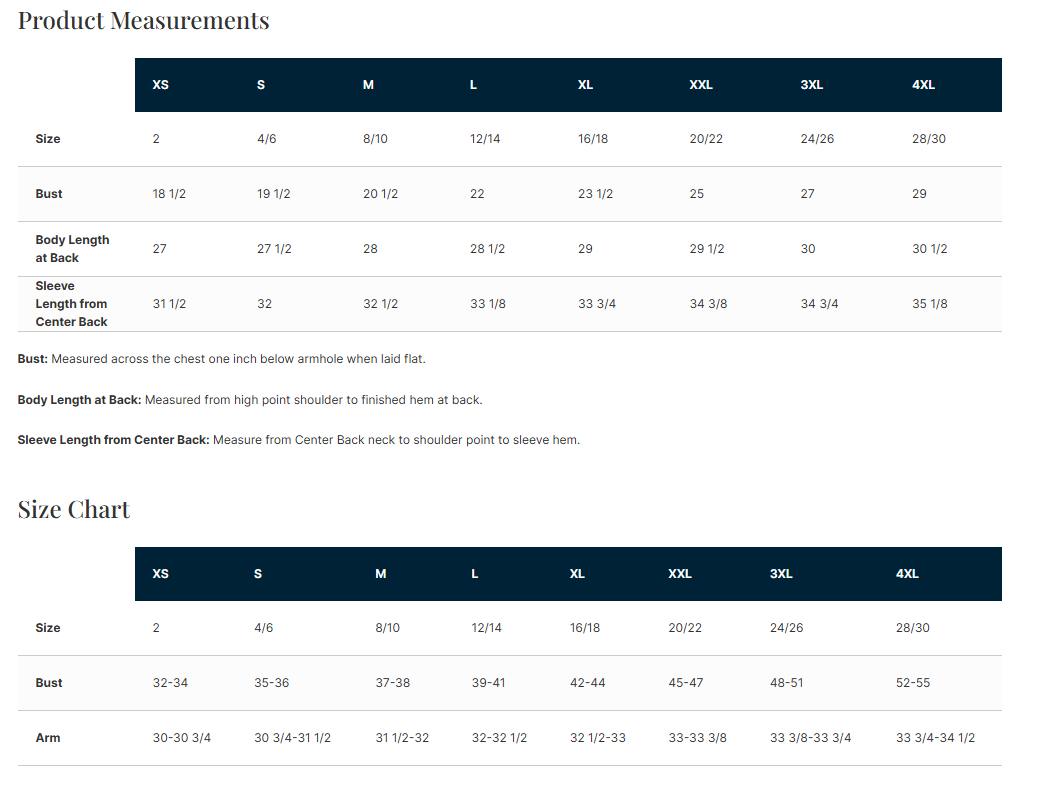Click the 33 1/8 sleeve length cell

[x=488, y=304]
